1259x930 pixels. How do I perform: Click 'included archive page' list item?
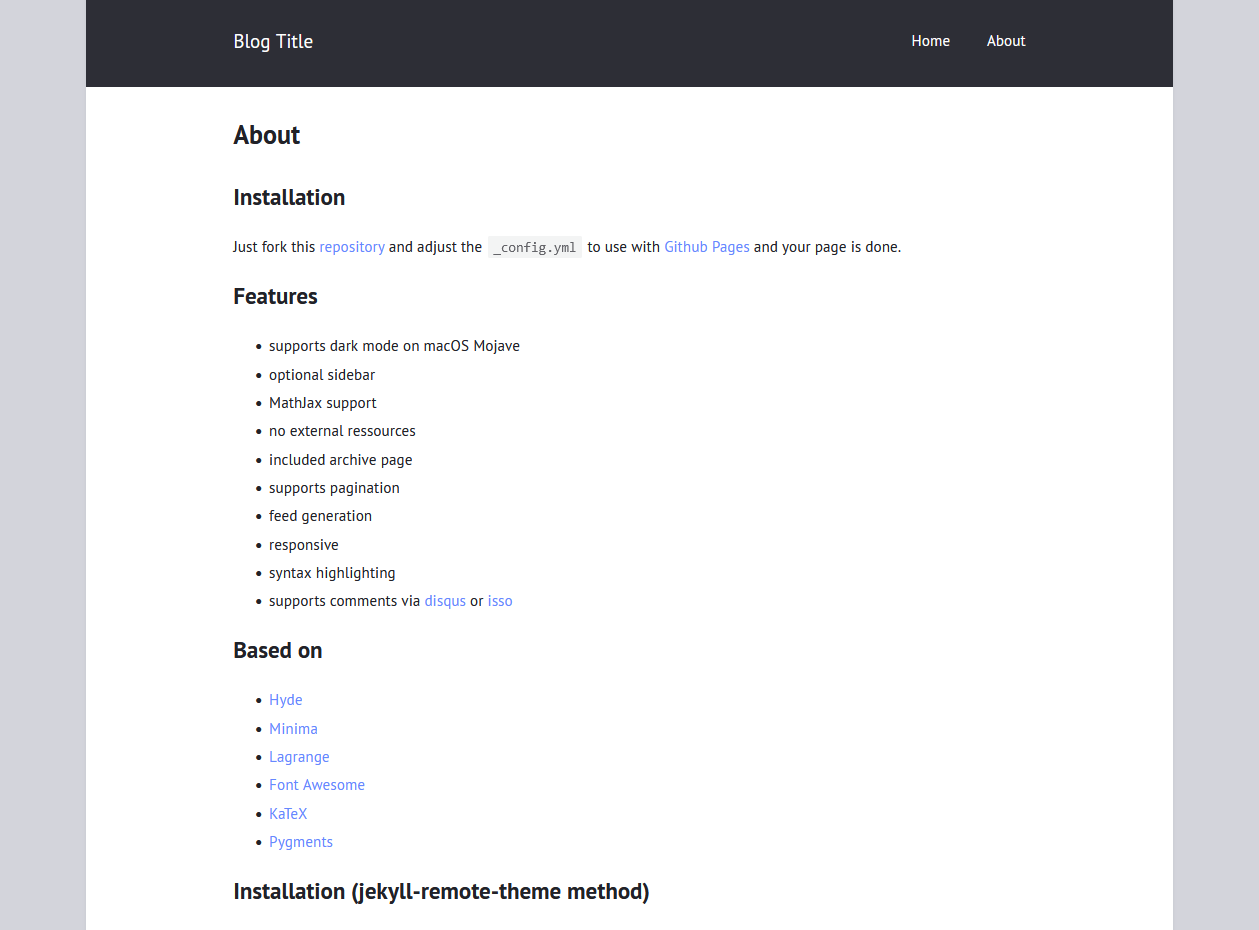pyautogui.click(x=341, y=460)
